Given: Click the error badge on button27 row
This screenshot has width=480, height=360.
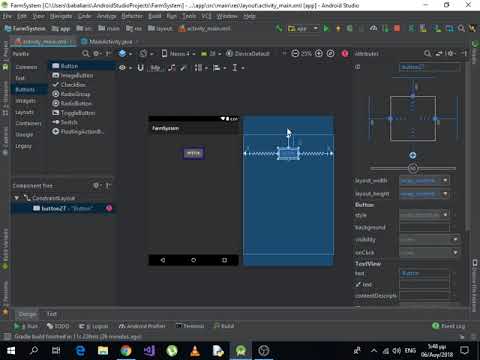Looking at the screenshot, I should click(x=109, y=208).
